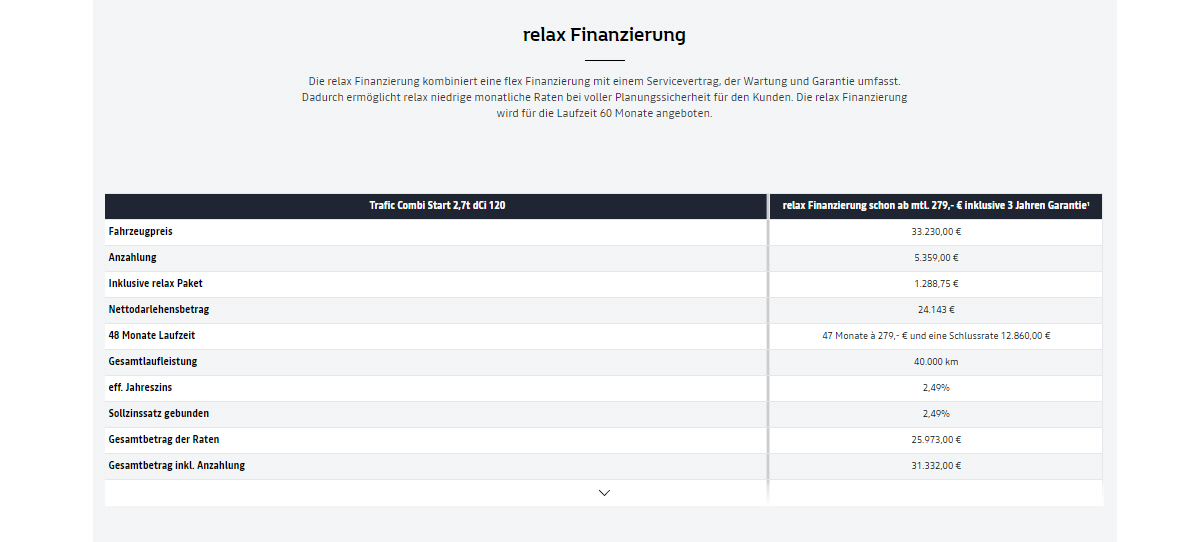This screenshot has width=1187, height=542.
Task: Click the 'Sollzinssatz gebunden' row label
Action: point(158,413)
